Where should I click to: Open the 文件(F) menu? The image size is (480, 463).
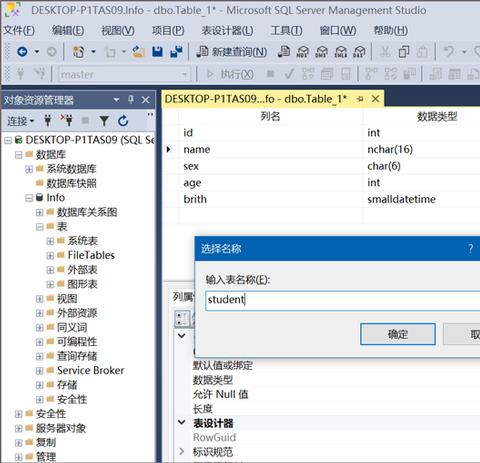(19, 31)
